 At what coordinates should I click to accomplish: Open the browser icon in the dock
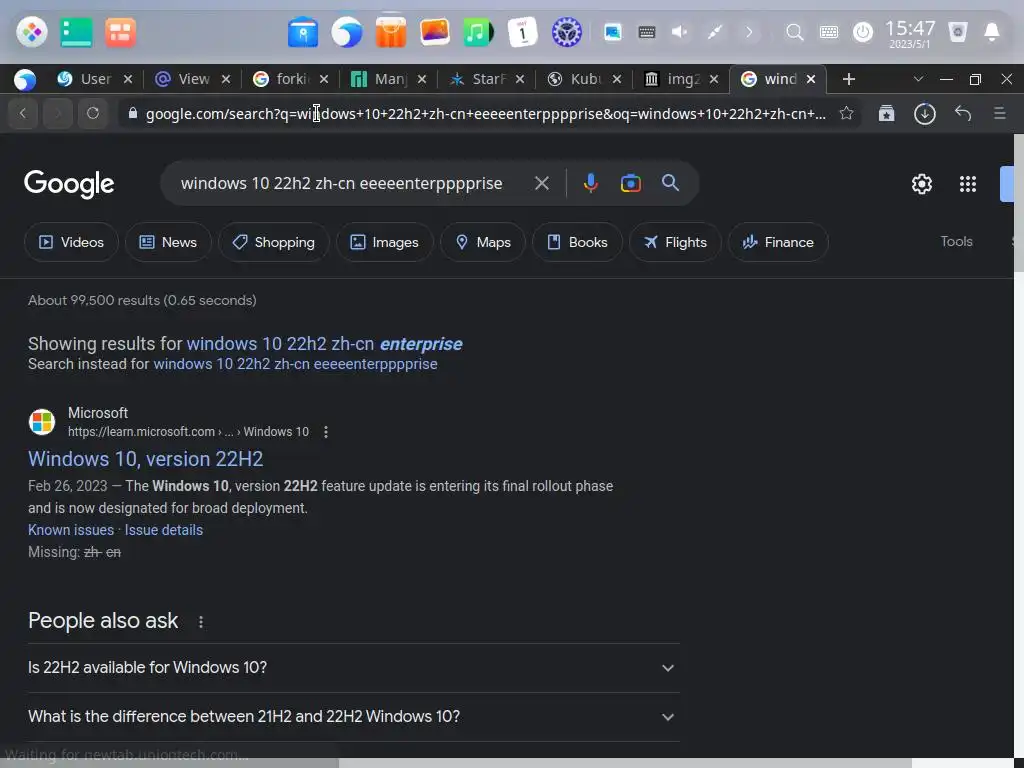[347, 32]
